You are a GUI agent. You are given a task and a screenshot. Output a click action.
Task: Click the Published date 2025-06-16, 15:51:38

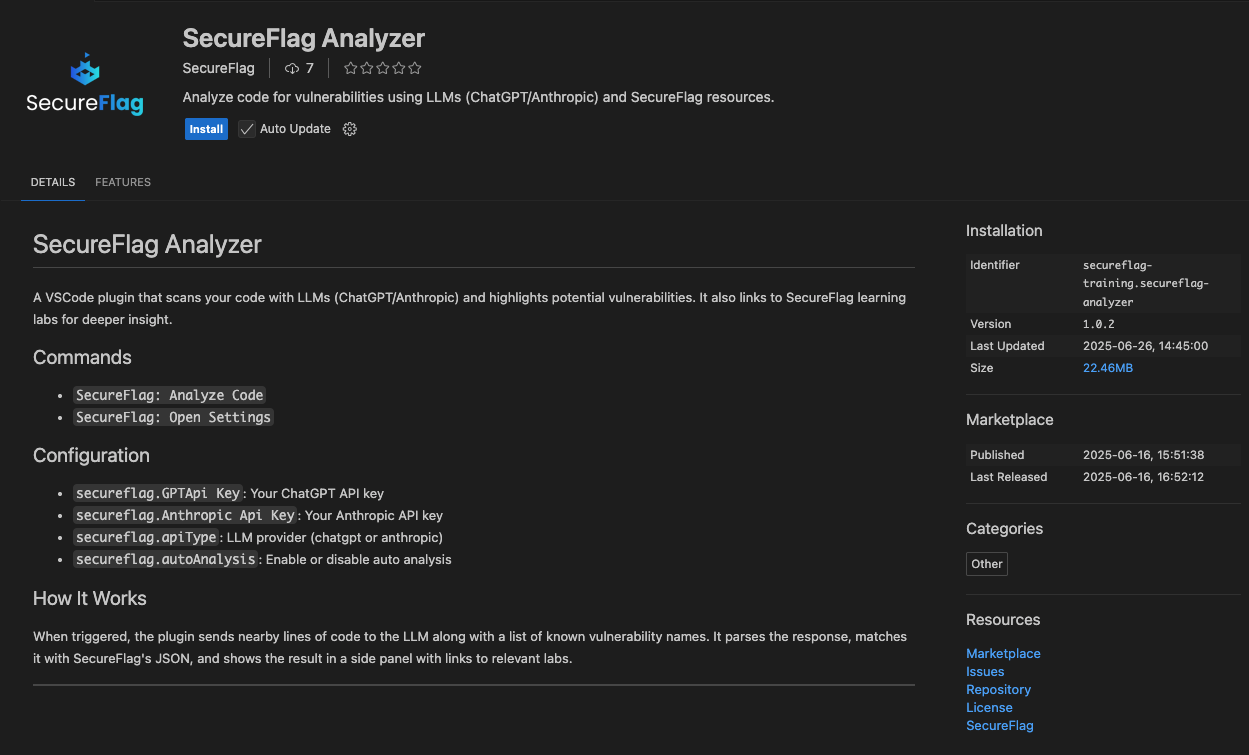pos(1143,455)
